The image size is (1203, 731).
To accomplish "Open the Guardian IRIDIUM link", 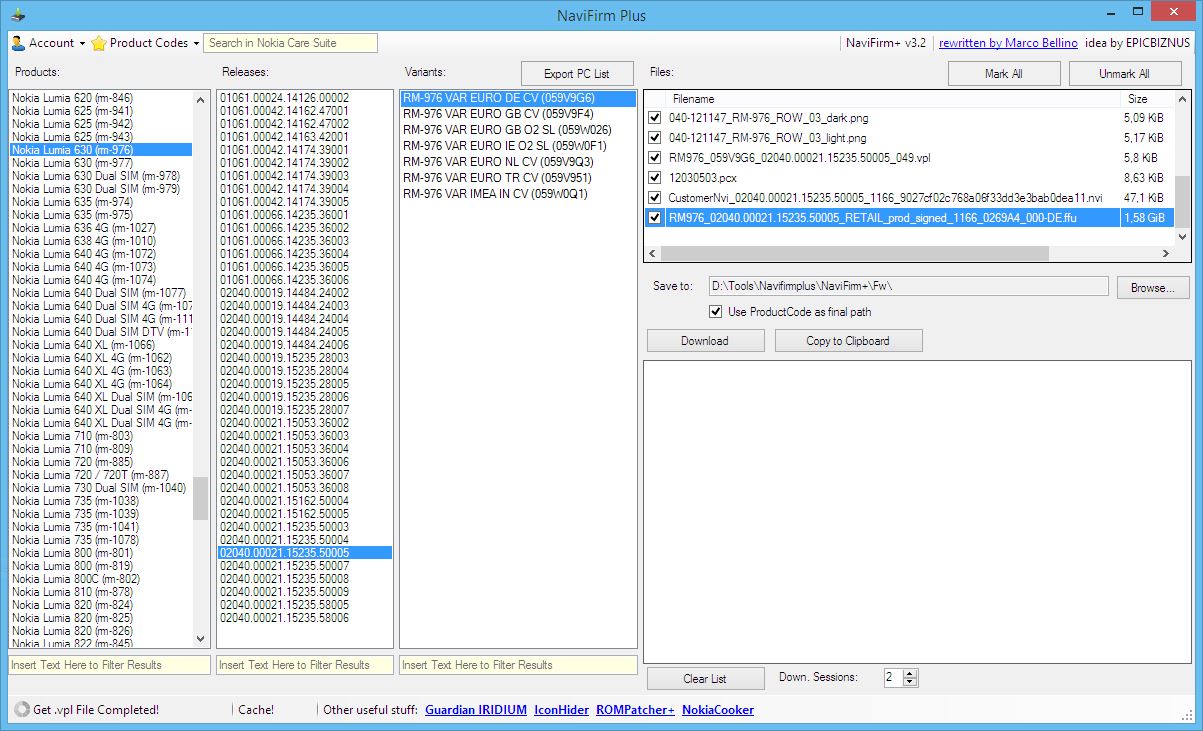I will click(x=476, y=710).
